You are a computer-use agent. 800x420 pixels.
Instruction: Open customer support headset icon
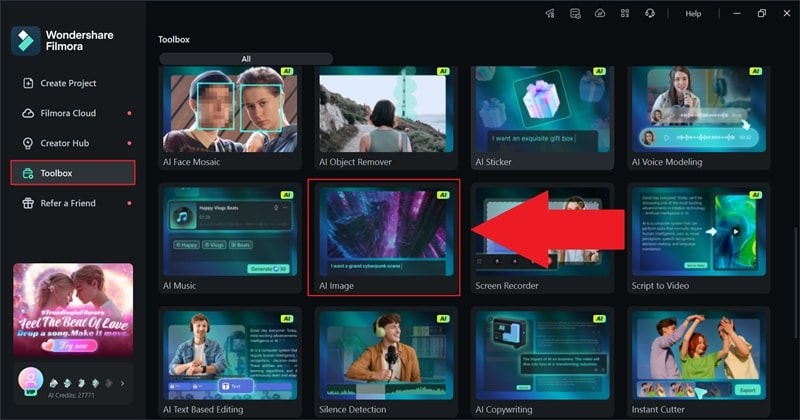(650, 14)
